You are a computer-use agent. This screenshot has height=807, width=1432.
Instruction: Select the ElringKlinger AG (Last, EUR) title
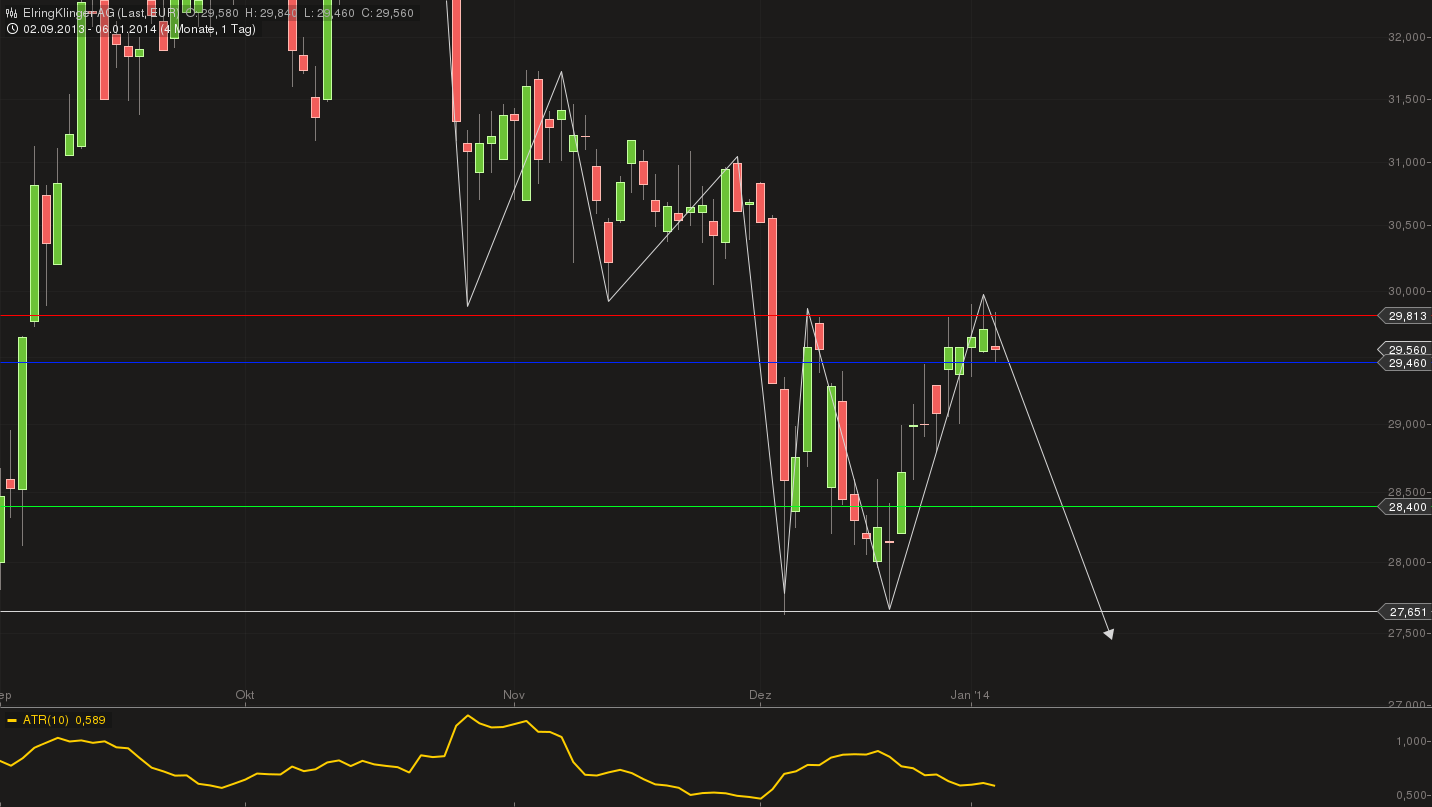pyautogui.click(x=100, y=13)
